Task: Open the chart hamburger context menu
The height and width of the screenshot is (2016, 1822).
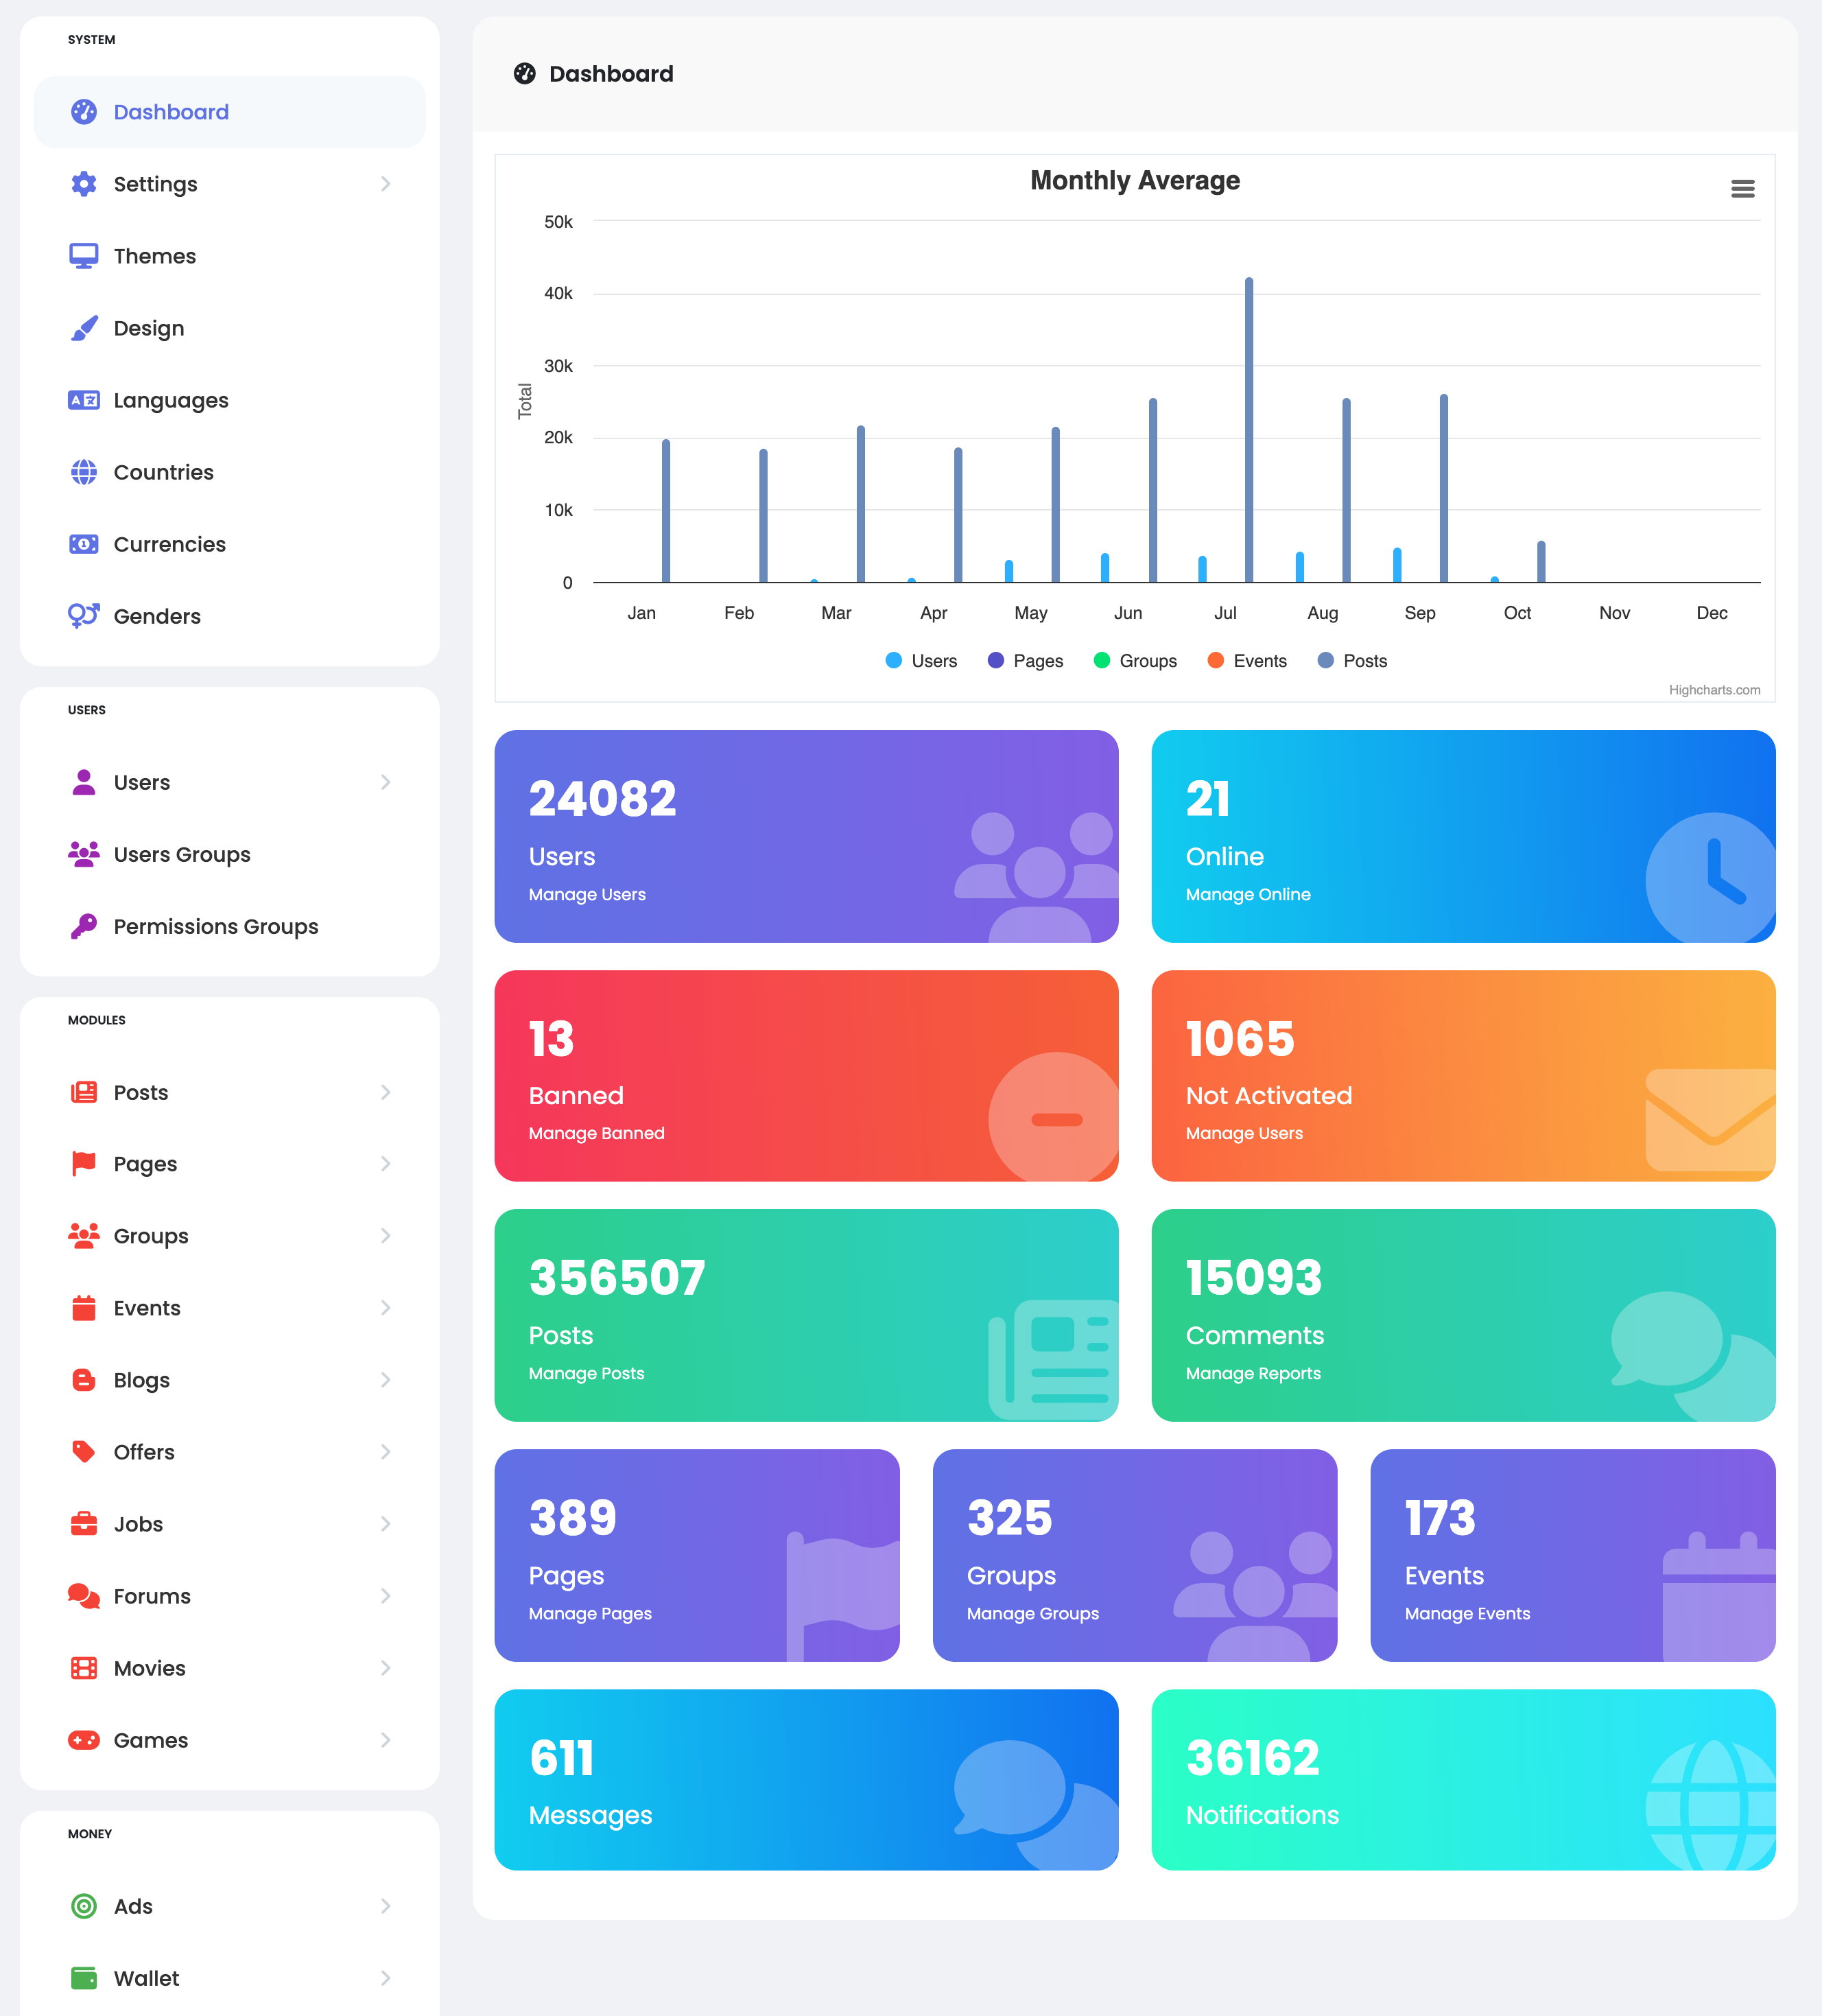Action: point(1742,189)
